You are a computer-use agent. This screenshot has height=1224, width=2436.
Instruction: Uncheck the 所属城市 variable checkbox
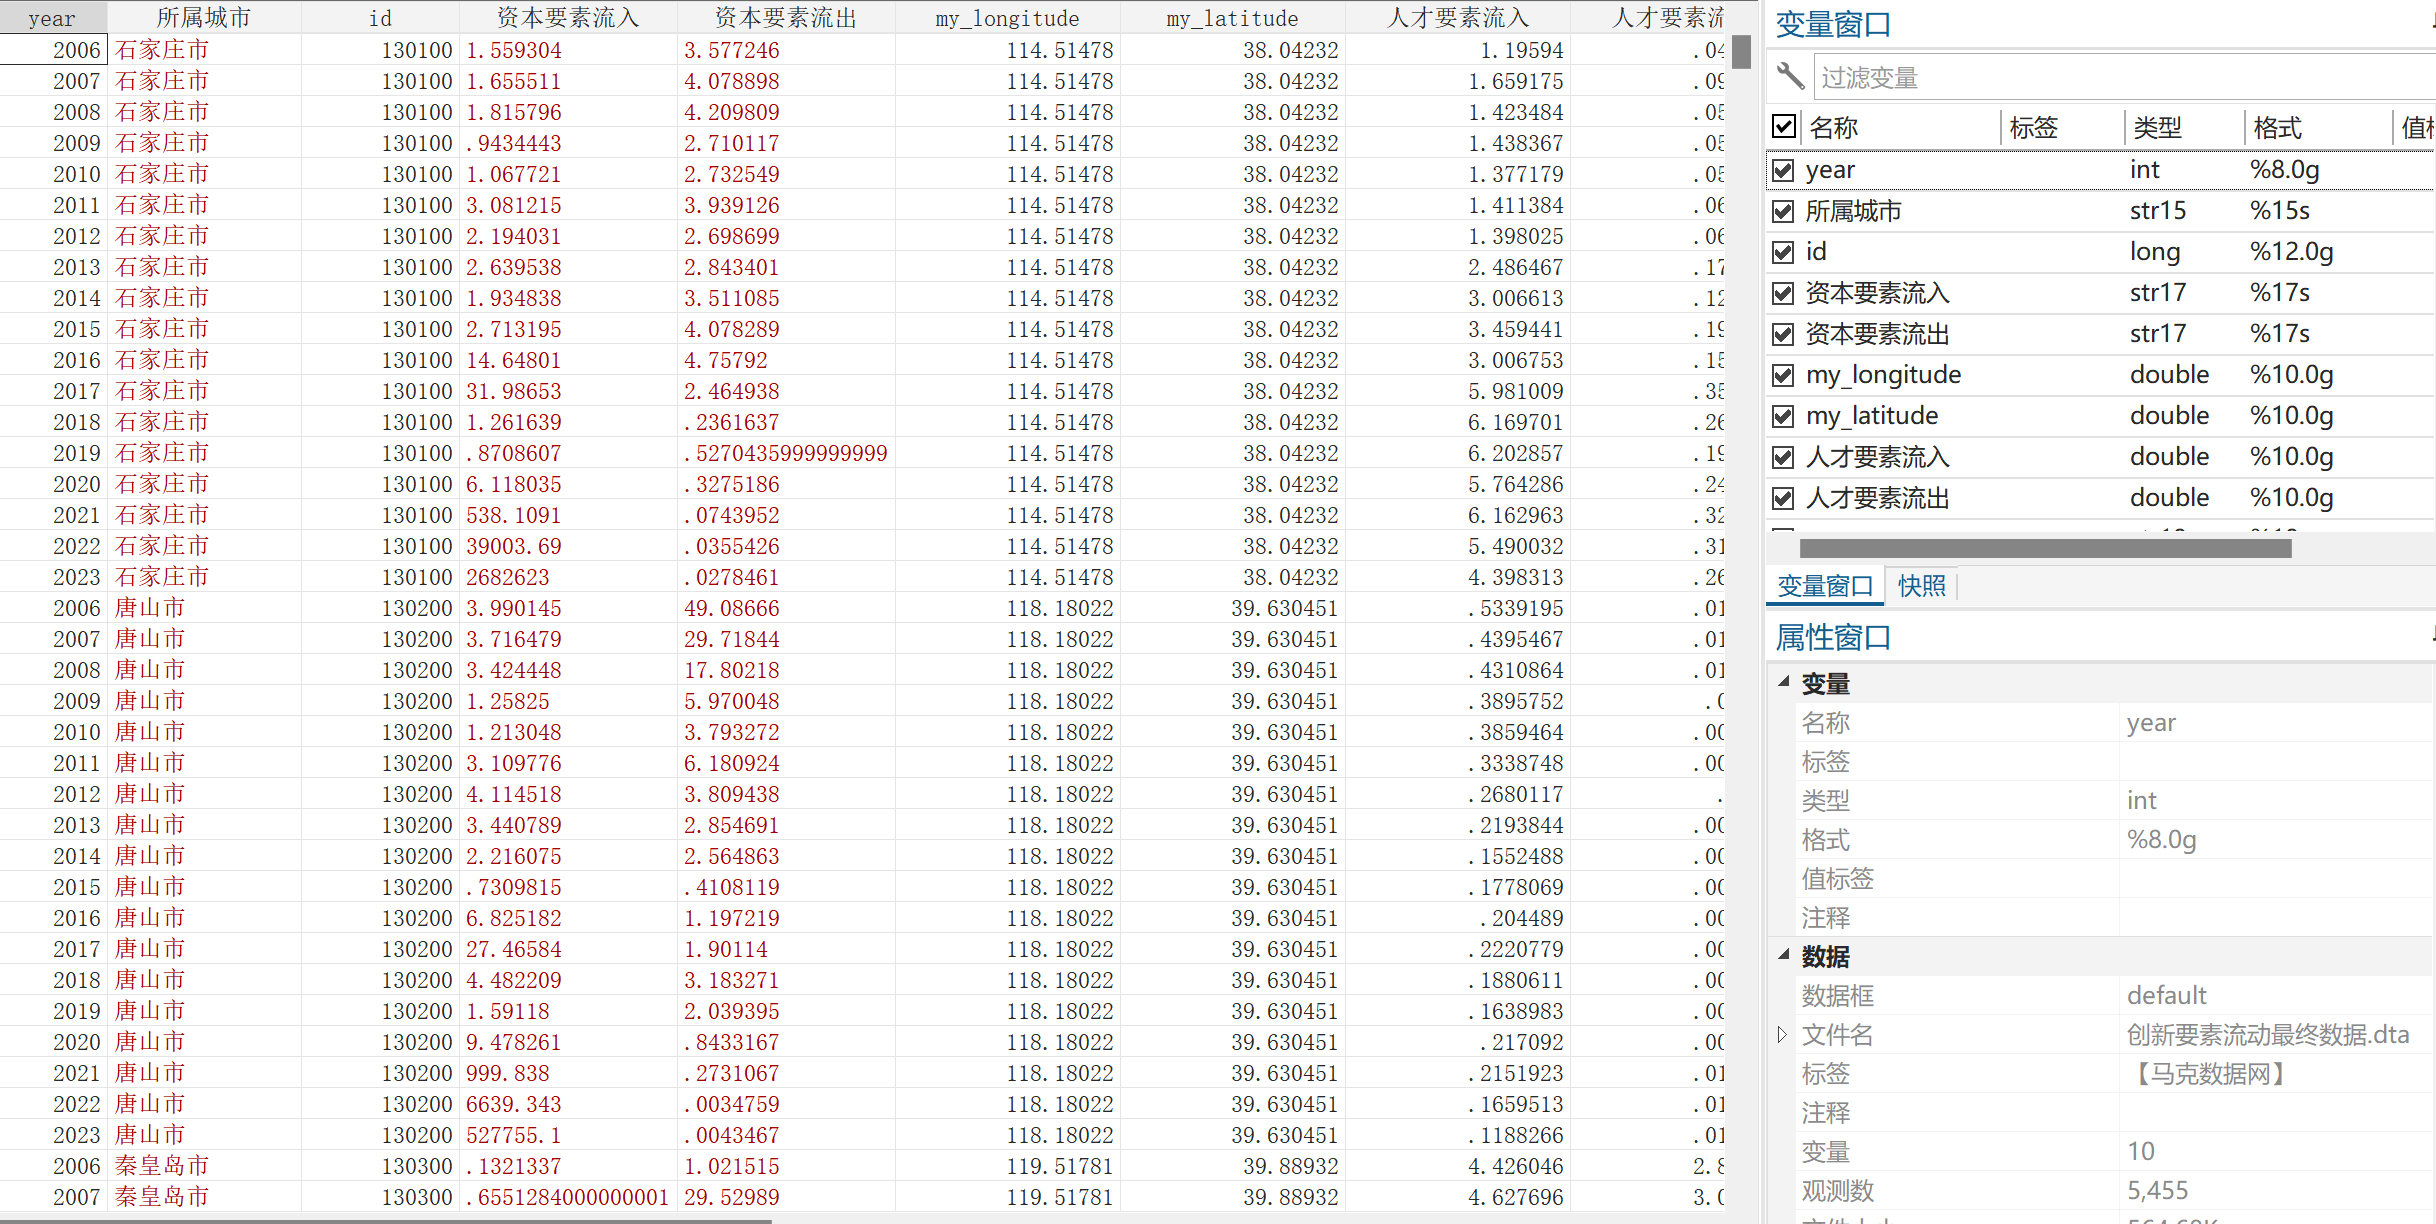coord(1783,211)
